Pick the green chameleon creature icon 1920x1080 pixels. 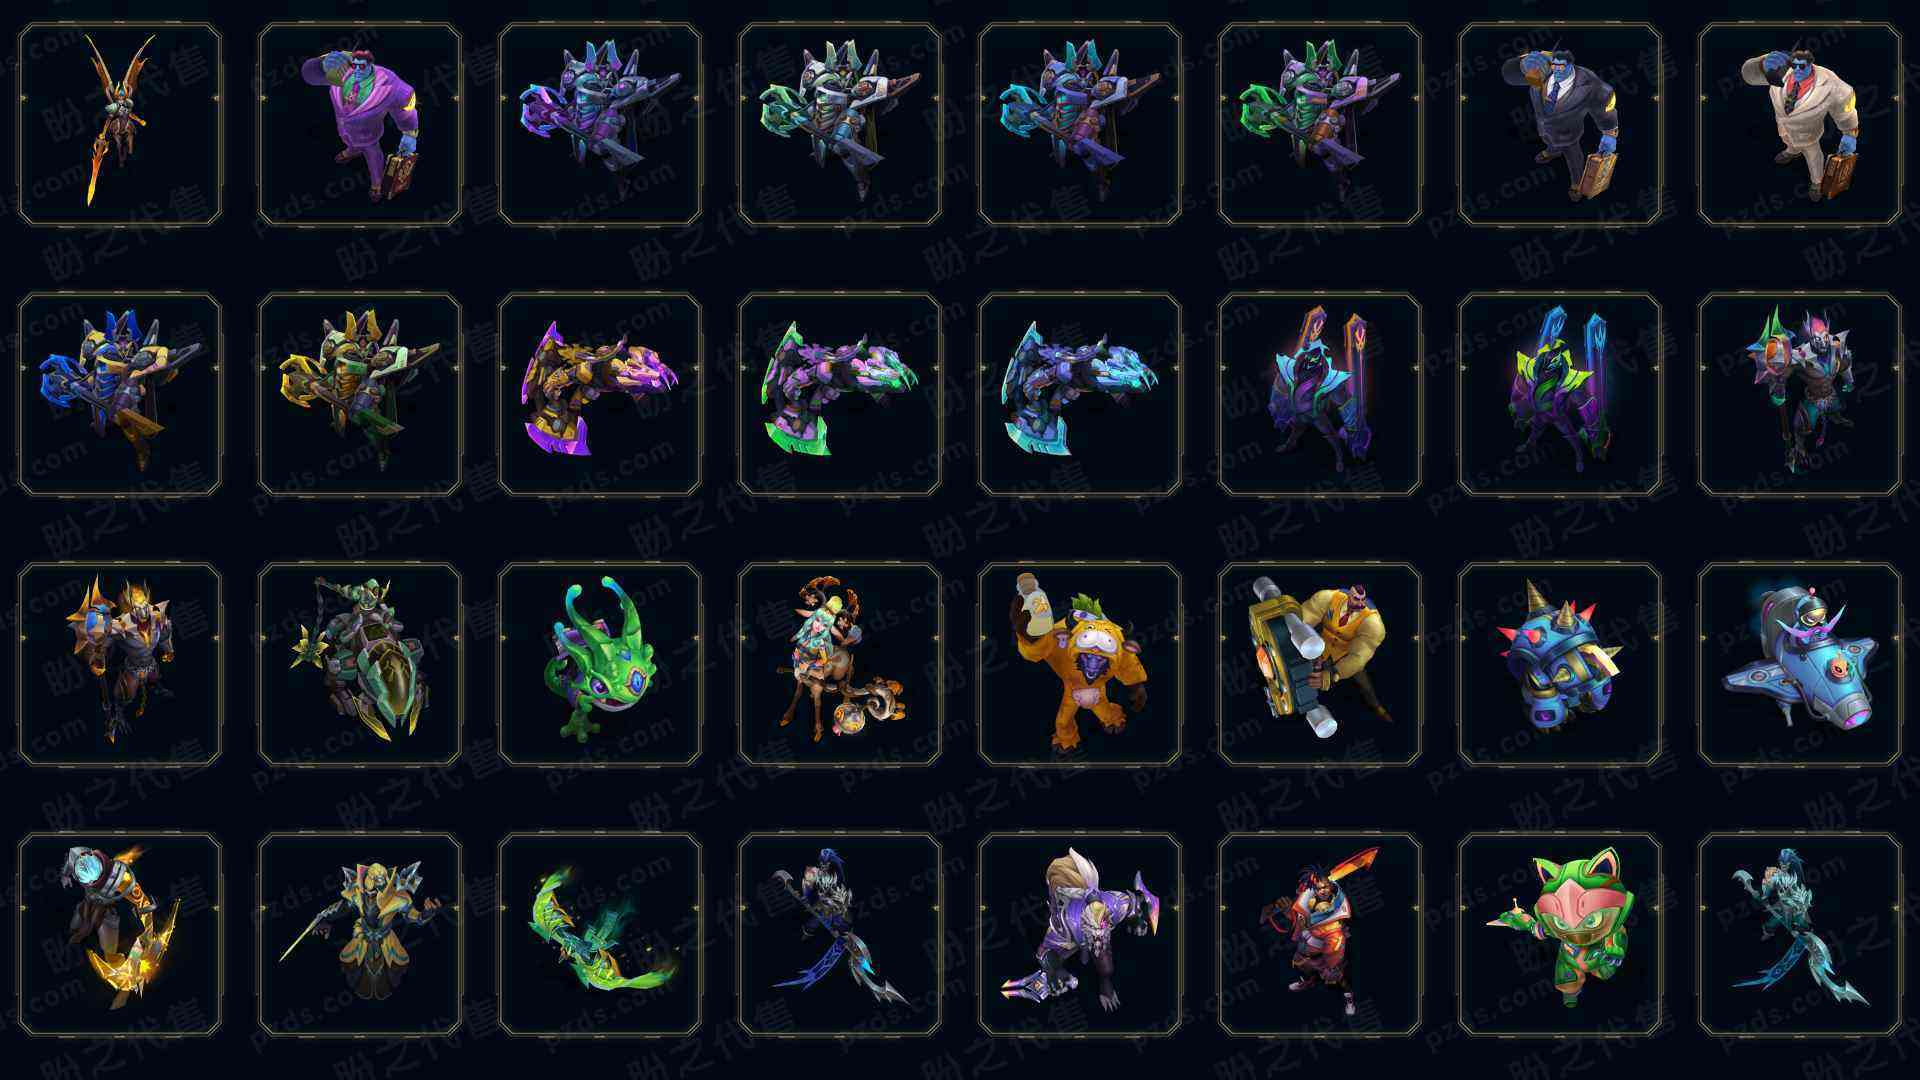click(x=600, y=664)
